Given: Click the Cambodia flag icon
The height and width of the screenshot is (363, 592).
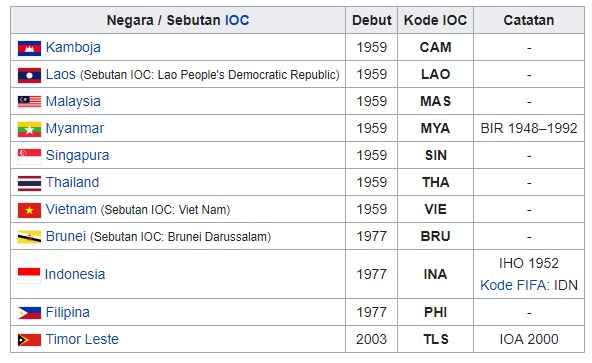Looking at the screenshot, I should click(29, 49).
